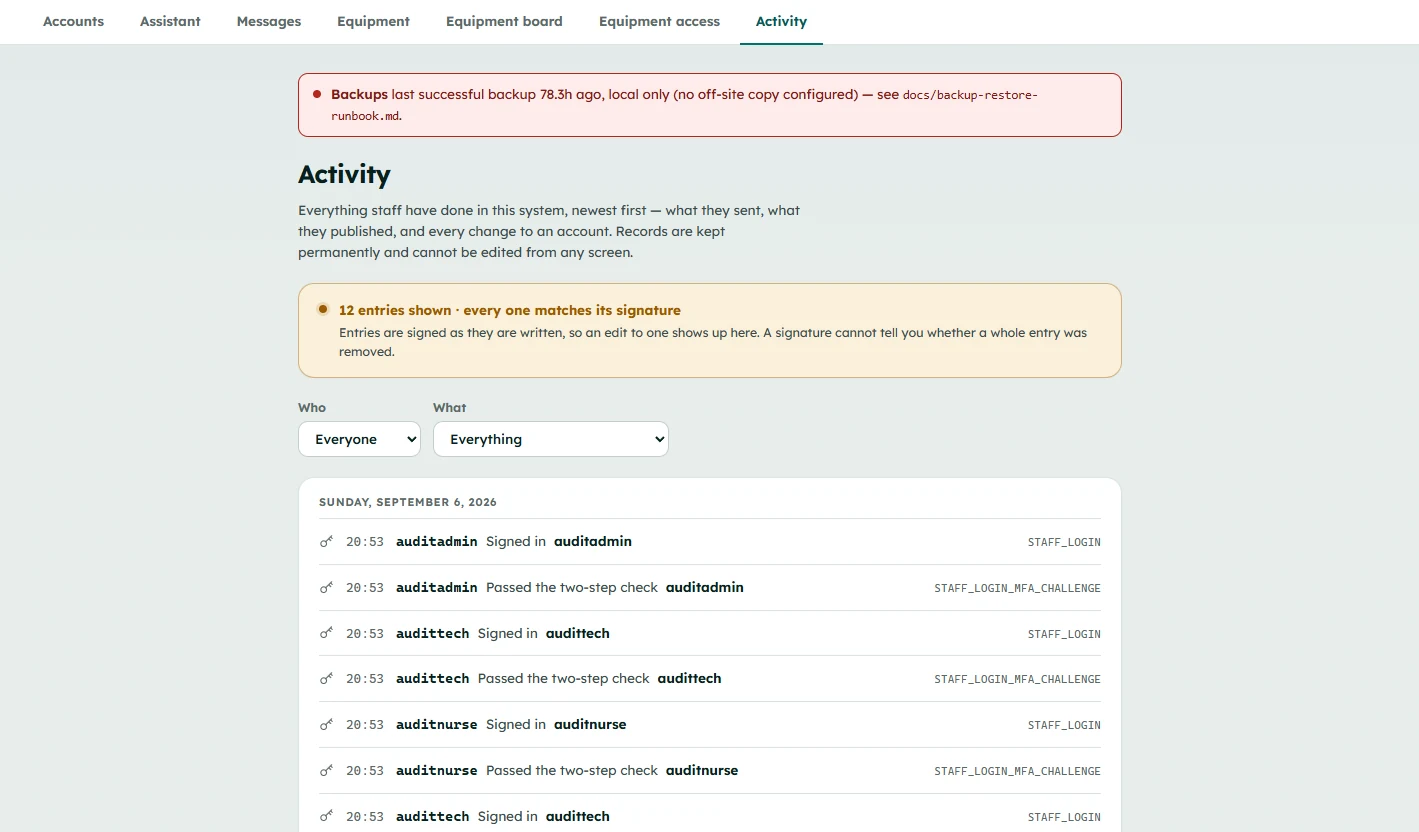Click 20:53 time in audittech two-step check row
The width and height of the screenshot is (1419, 832).
coord(365,679)
